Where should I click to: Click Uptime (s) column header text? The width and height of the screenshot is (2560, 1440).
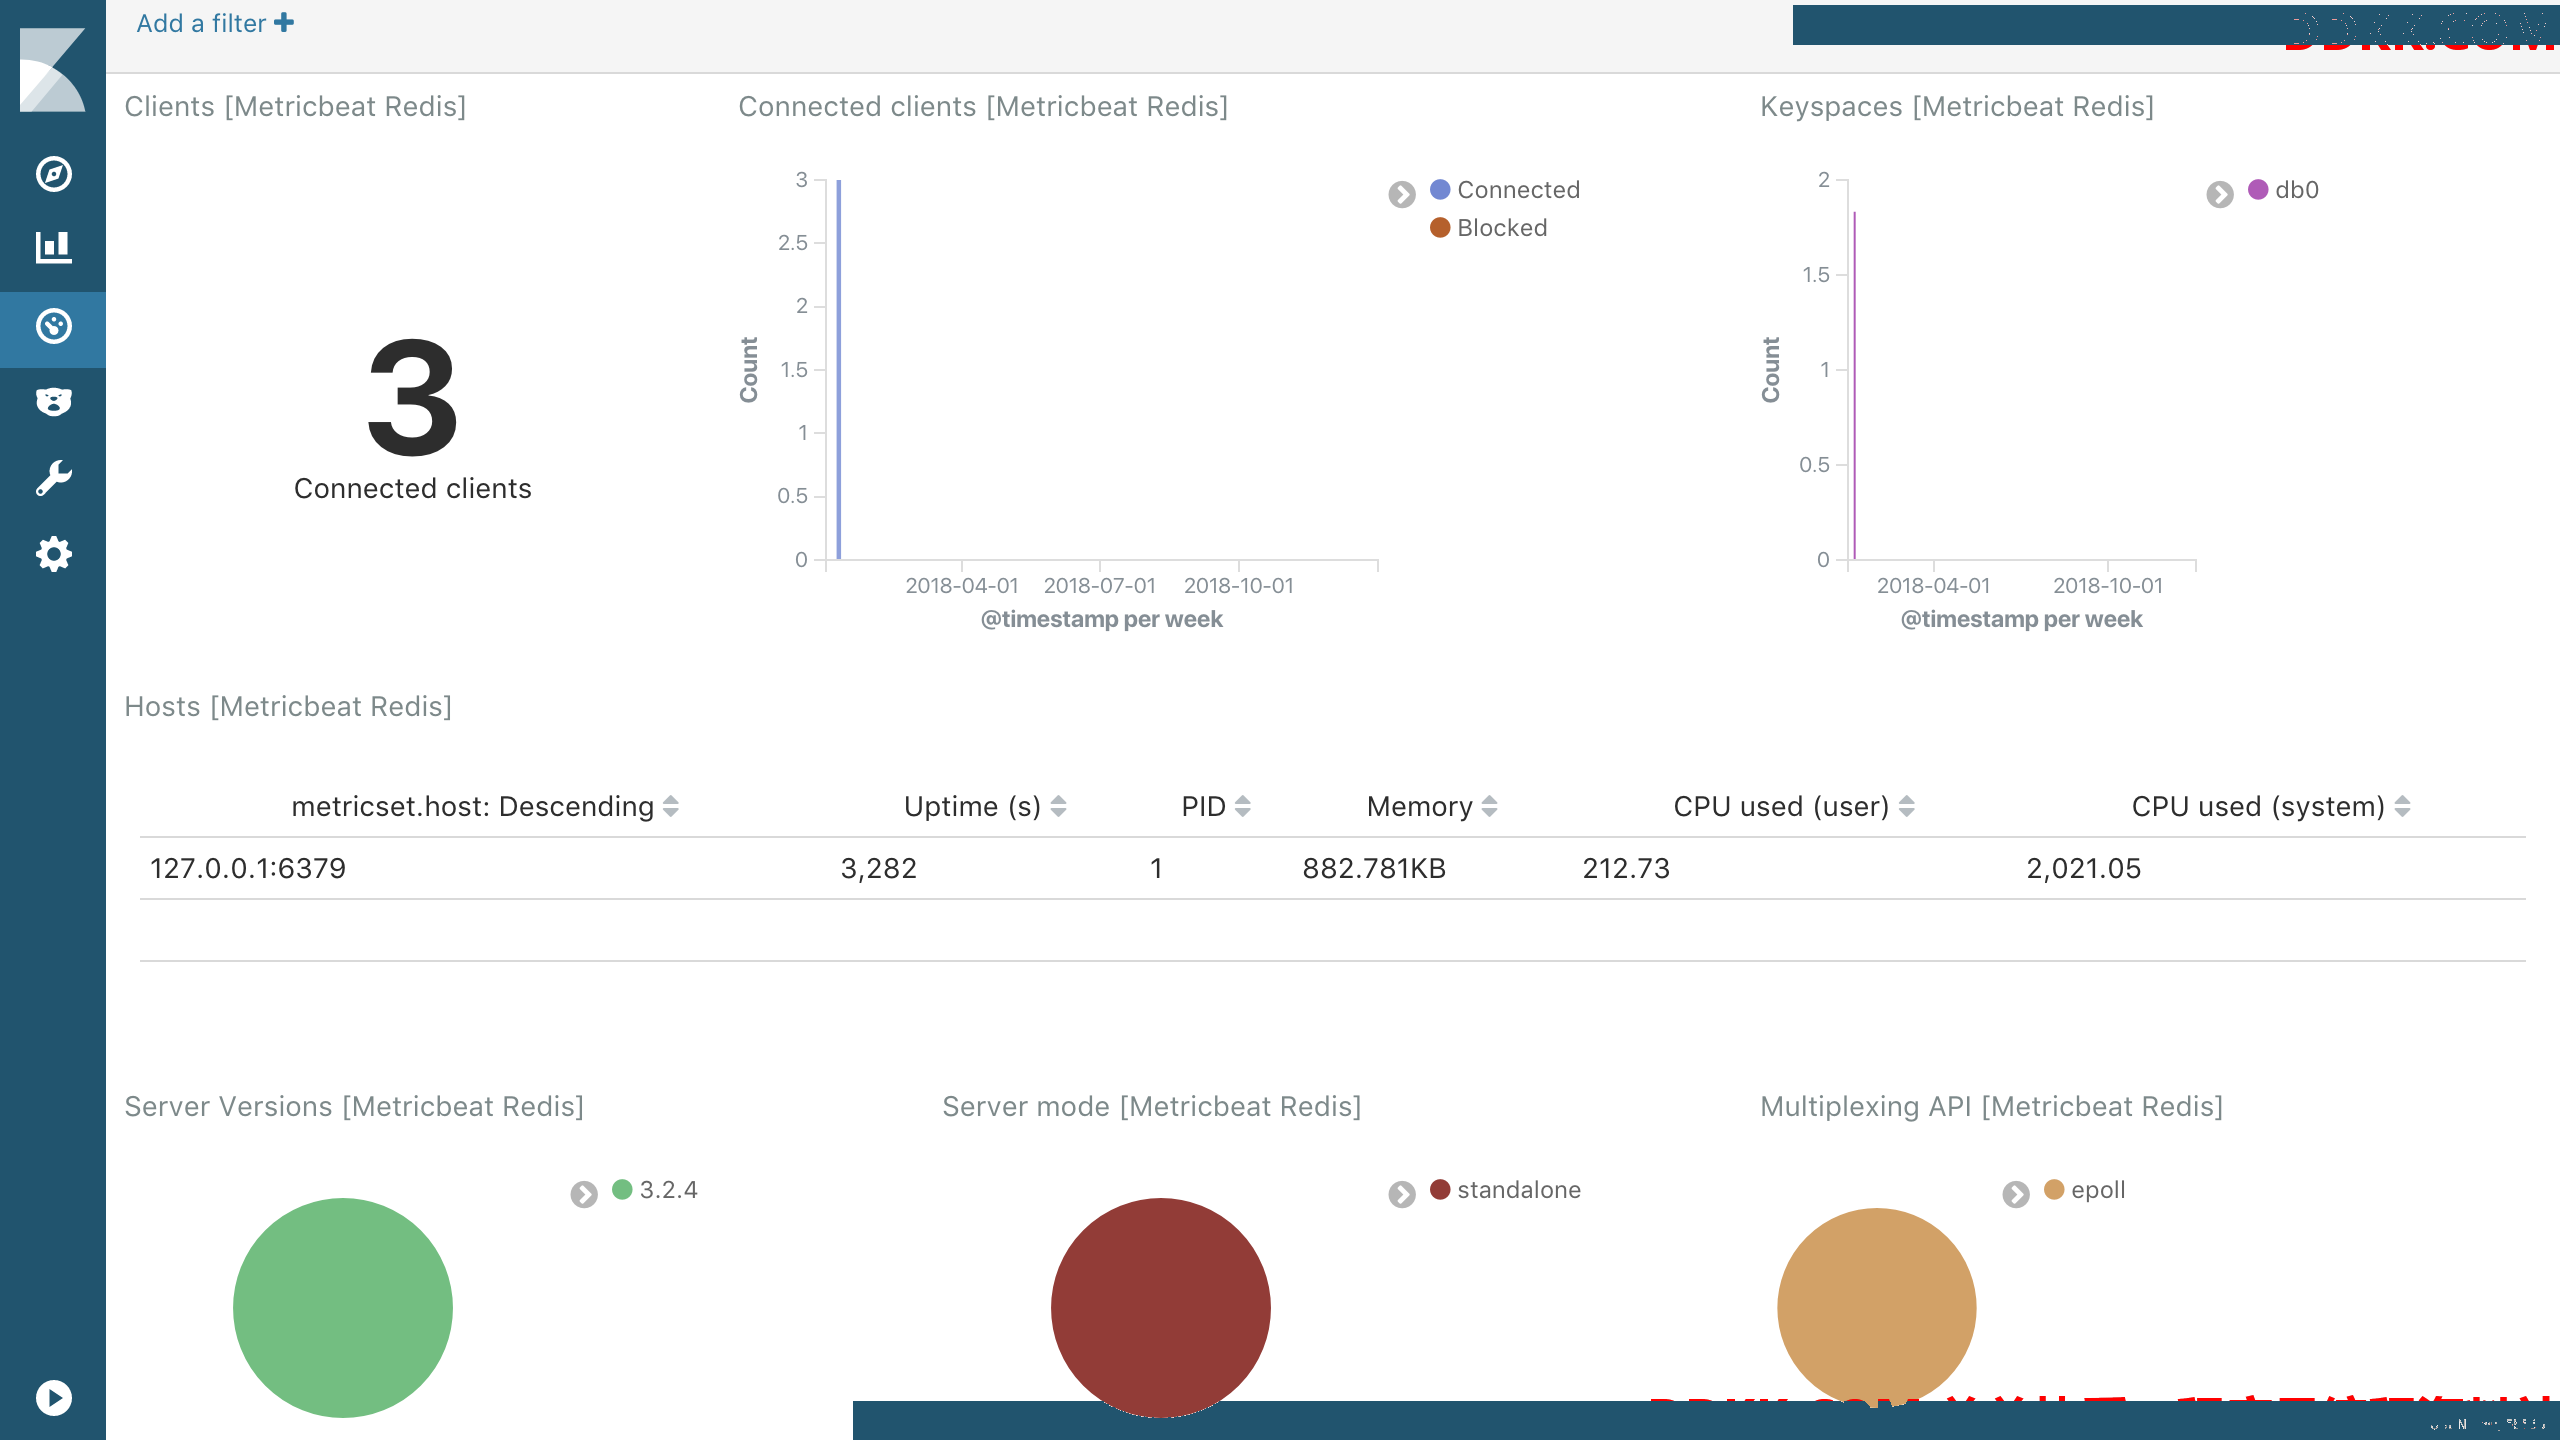973,807
